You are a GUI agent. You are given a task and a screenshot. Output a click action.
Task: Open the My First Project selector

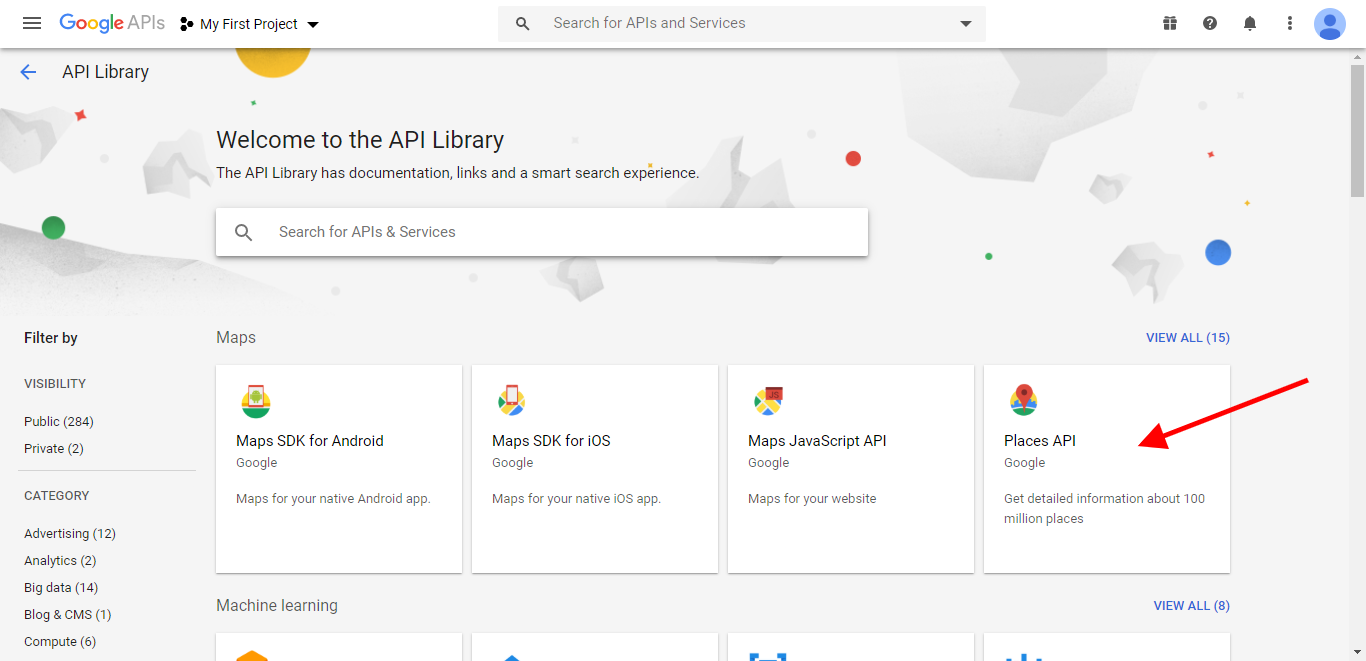tap(250, 24)
